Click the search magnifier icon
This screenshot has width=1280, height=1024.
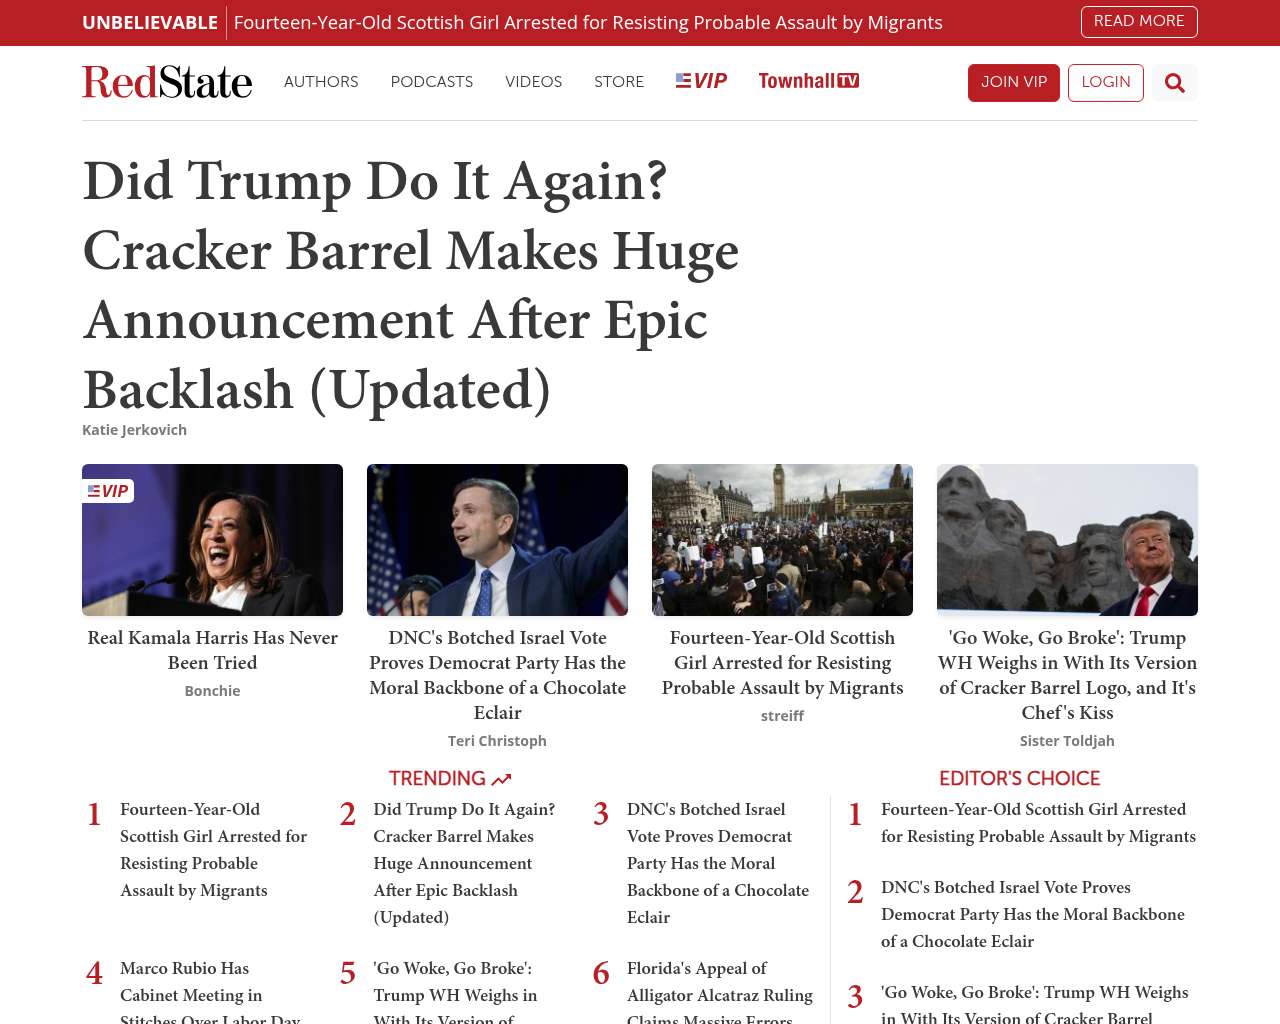(1175, 83)
